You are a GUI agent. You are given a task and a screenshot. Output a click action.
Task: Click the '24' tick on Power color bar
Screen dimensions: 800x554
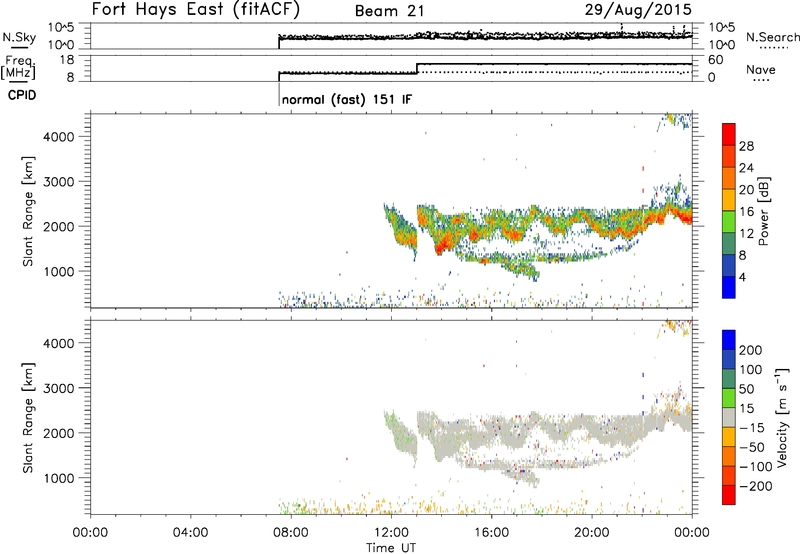746,168
